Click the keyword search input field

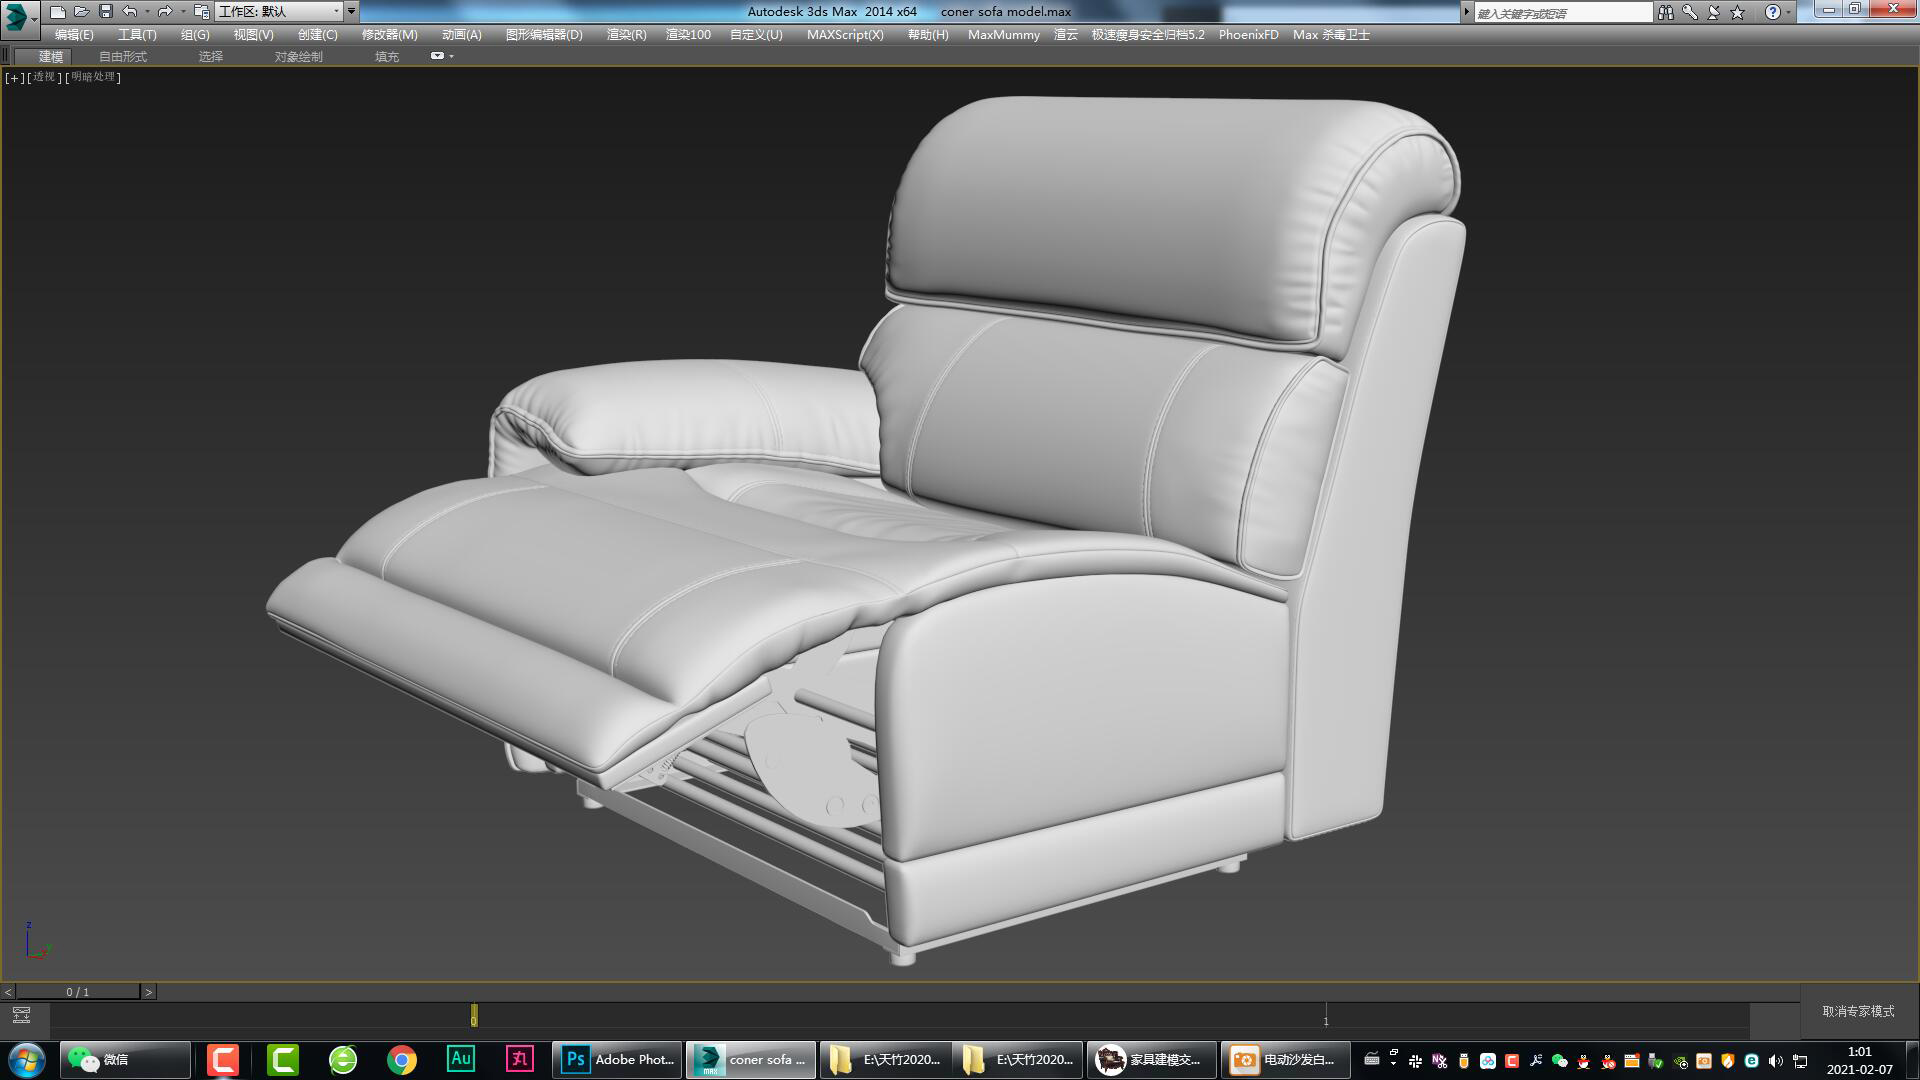(1560, 12)
